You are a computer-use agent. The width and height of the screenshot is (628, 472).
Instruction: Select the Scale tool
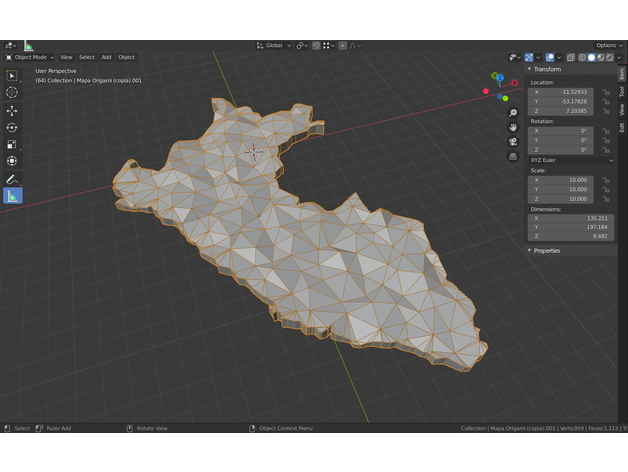[12, 144]
